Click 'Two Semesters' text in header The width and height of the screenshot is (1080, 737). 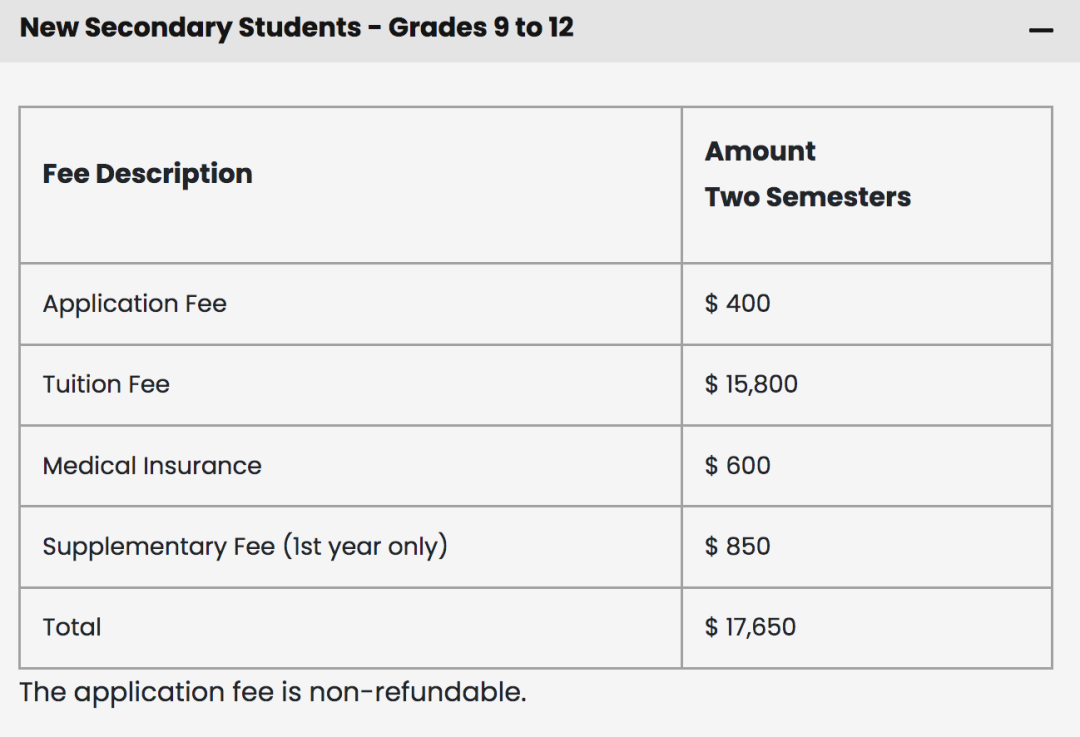click(x=807, y=197)
